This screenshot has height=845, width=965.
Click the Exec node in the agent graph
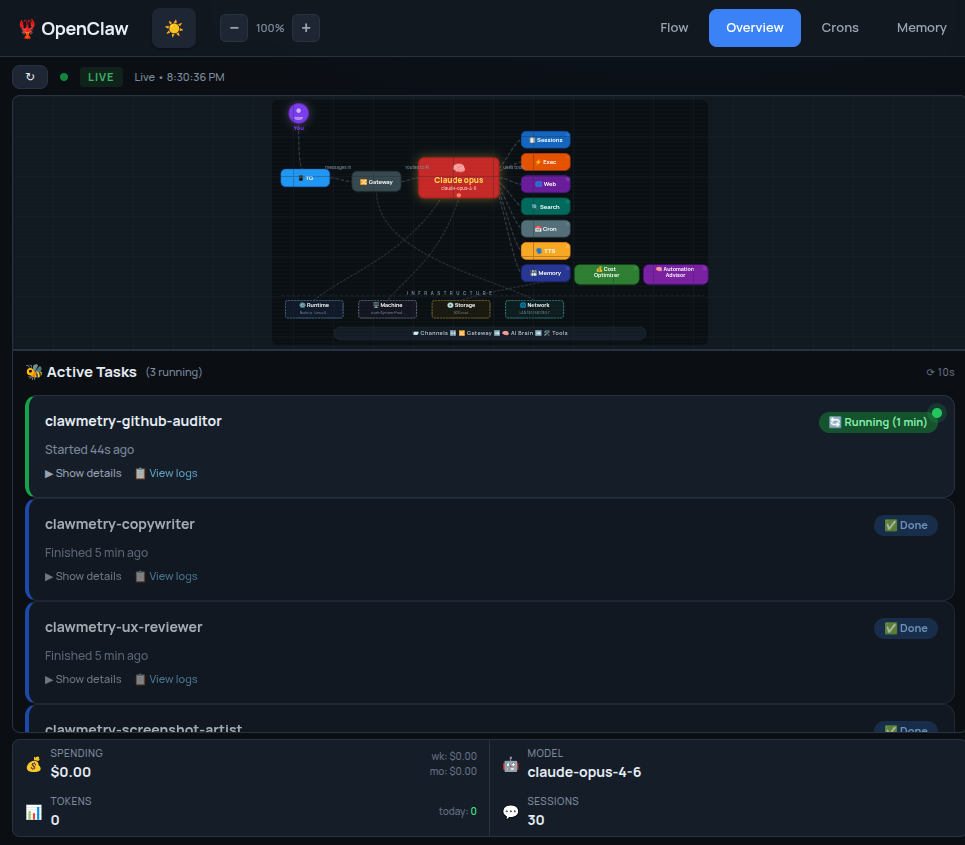[x=545, y=162]
